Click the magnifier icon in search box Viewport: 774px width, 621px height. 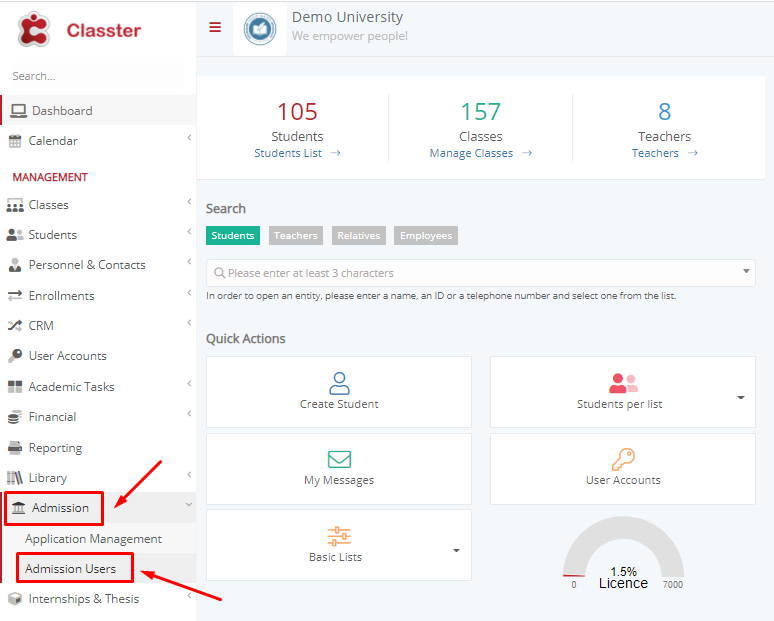pos(219,272)
